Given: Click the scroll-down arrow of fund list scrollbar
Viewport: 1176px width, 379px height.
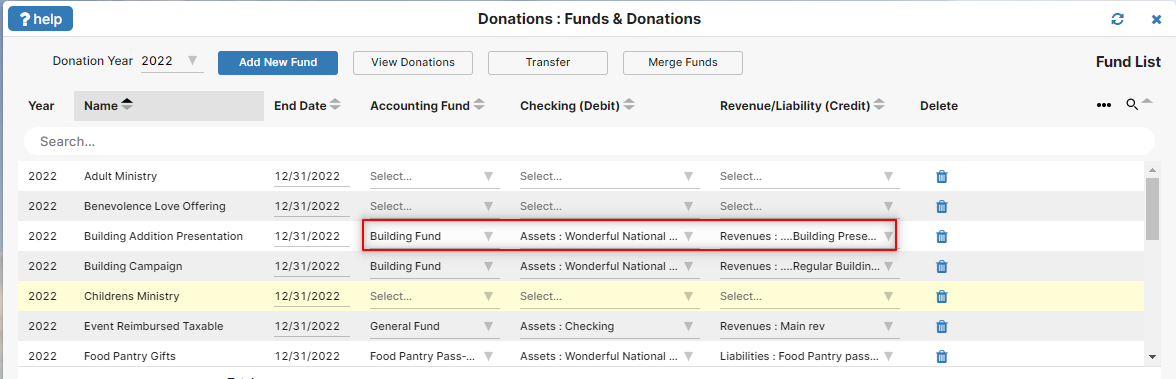Looking at the screenshot, I should 1152,356.
